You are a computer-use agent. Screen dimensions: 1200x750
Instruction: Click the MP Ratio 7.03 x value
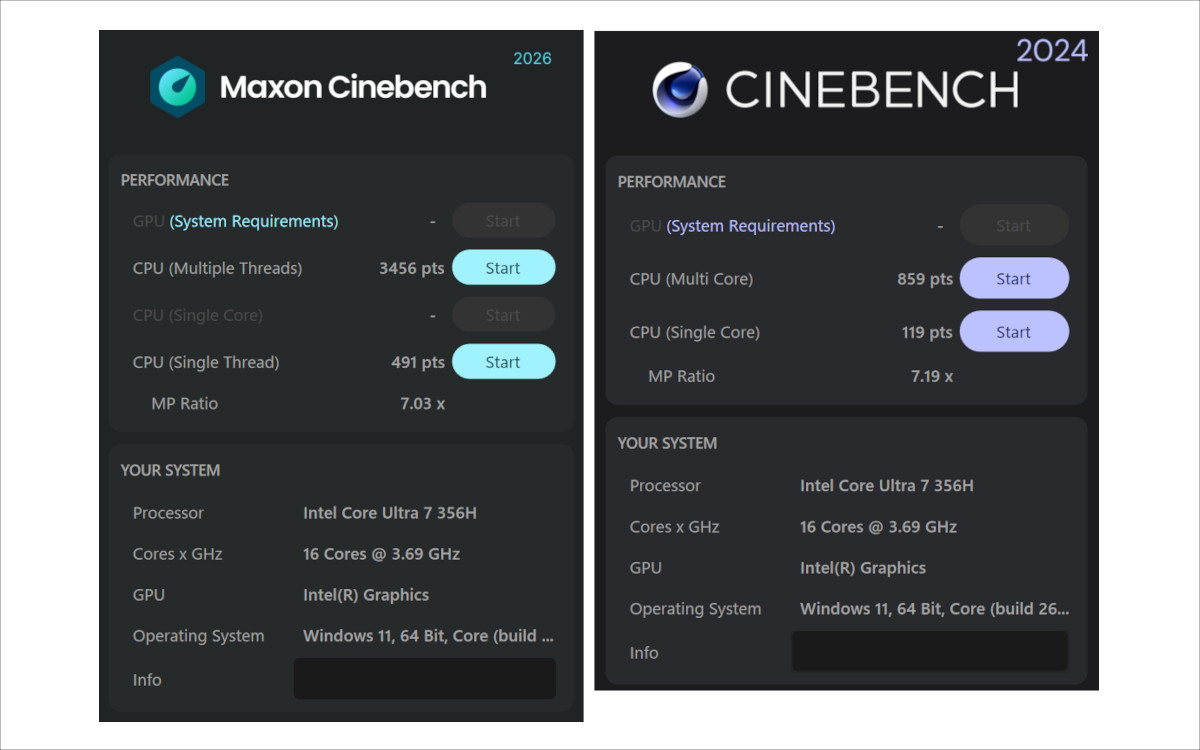422,403
